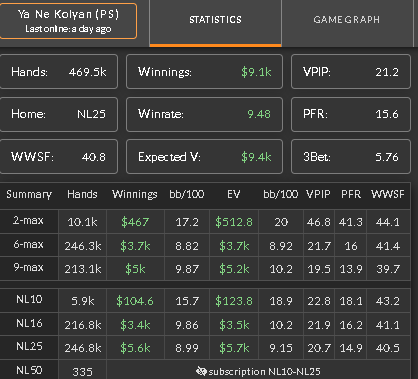Click the 3Bet 5.76 stat box
Image resolution: width=418 pixels, height=379 pixels.
(x=351, y=157)
